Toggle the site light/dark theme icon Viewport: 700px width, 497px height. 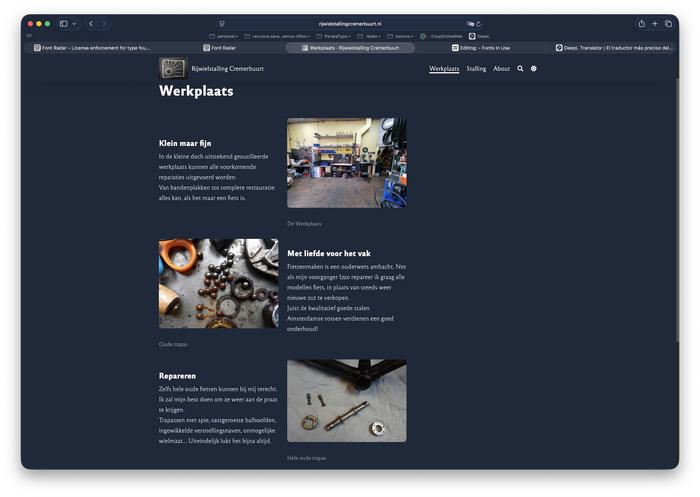[x=533, y=68]
